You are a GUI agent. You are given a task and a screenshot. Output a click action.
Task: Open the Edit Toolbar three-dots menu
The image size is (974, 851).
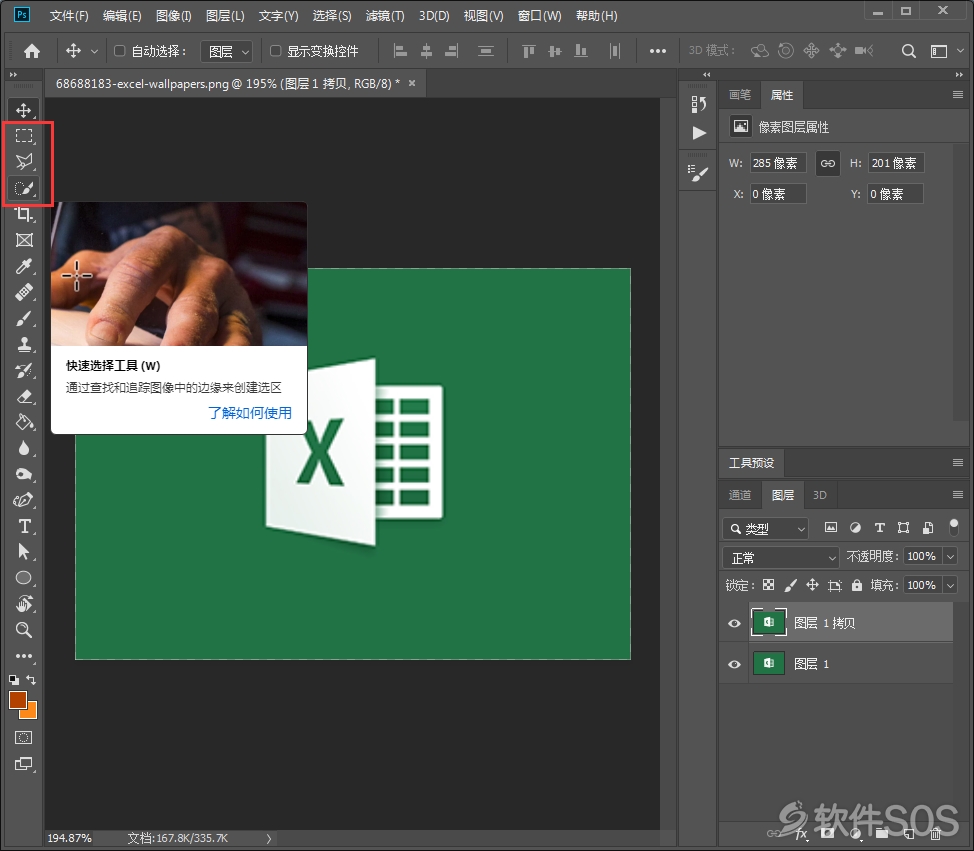pyautogui.click(x=24, y=656)
